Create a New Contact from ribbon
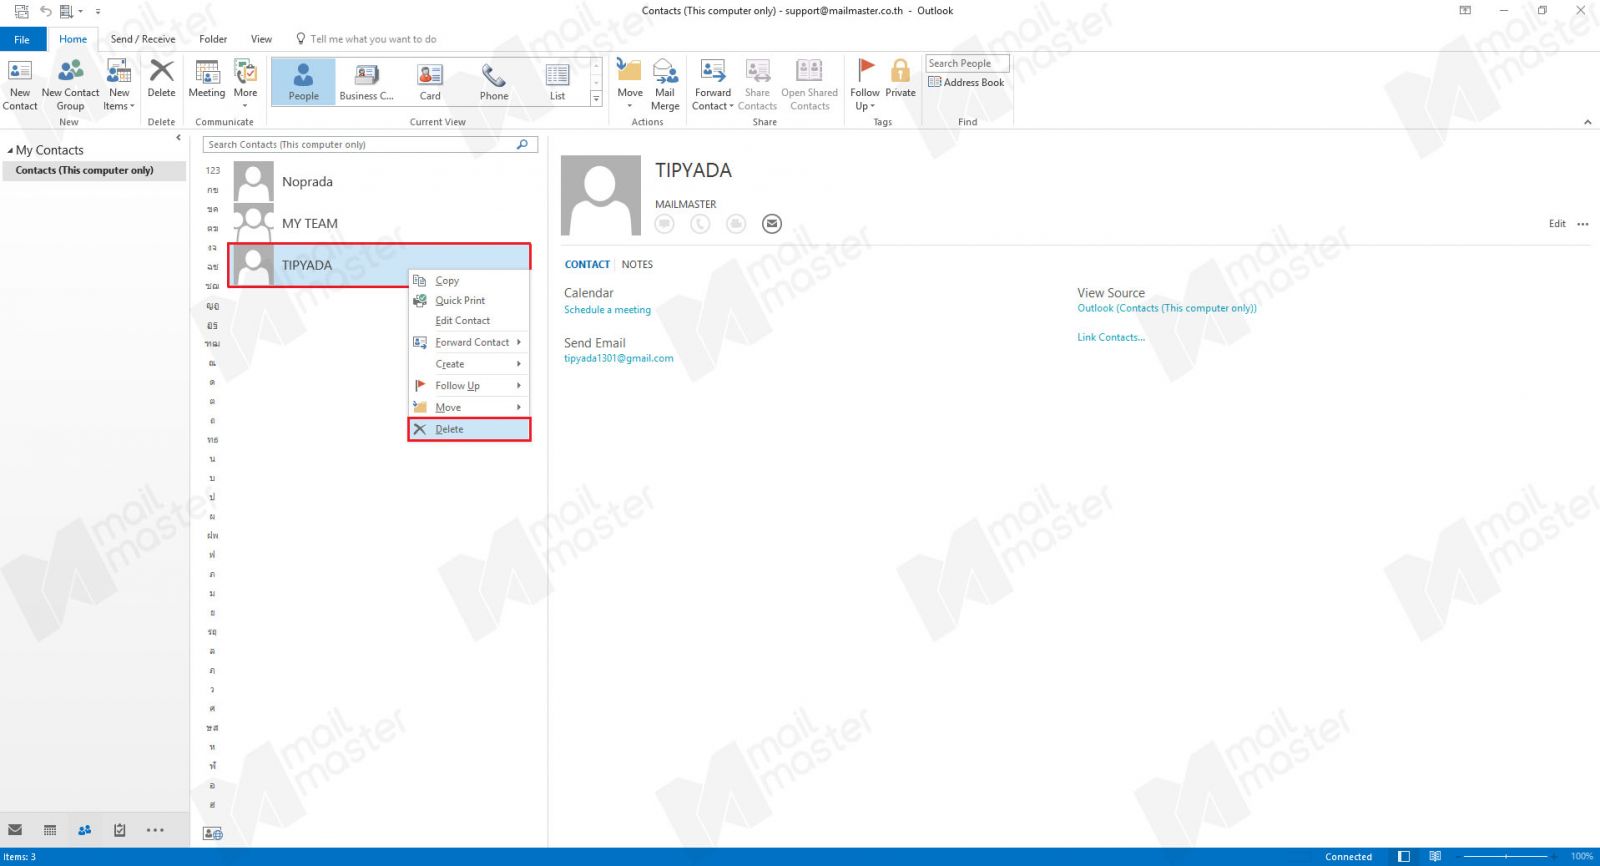This screenshot has width=1600, height=866. (20, 84)
